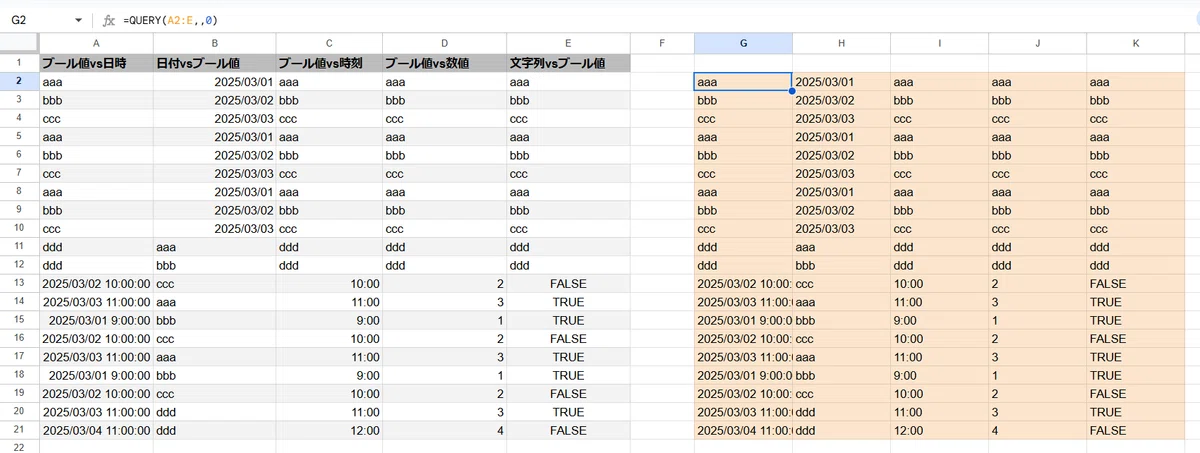Click cell G21 with 2025/03/04 datetime
The height and width of the screenshot is (453, 1200).
pos(743,430)
